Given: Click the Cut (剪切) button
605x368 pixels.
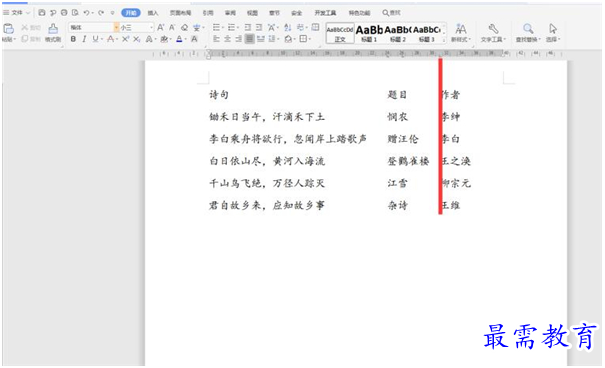Looking at the screenshot, I should [31, 27].
